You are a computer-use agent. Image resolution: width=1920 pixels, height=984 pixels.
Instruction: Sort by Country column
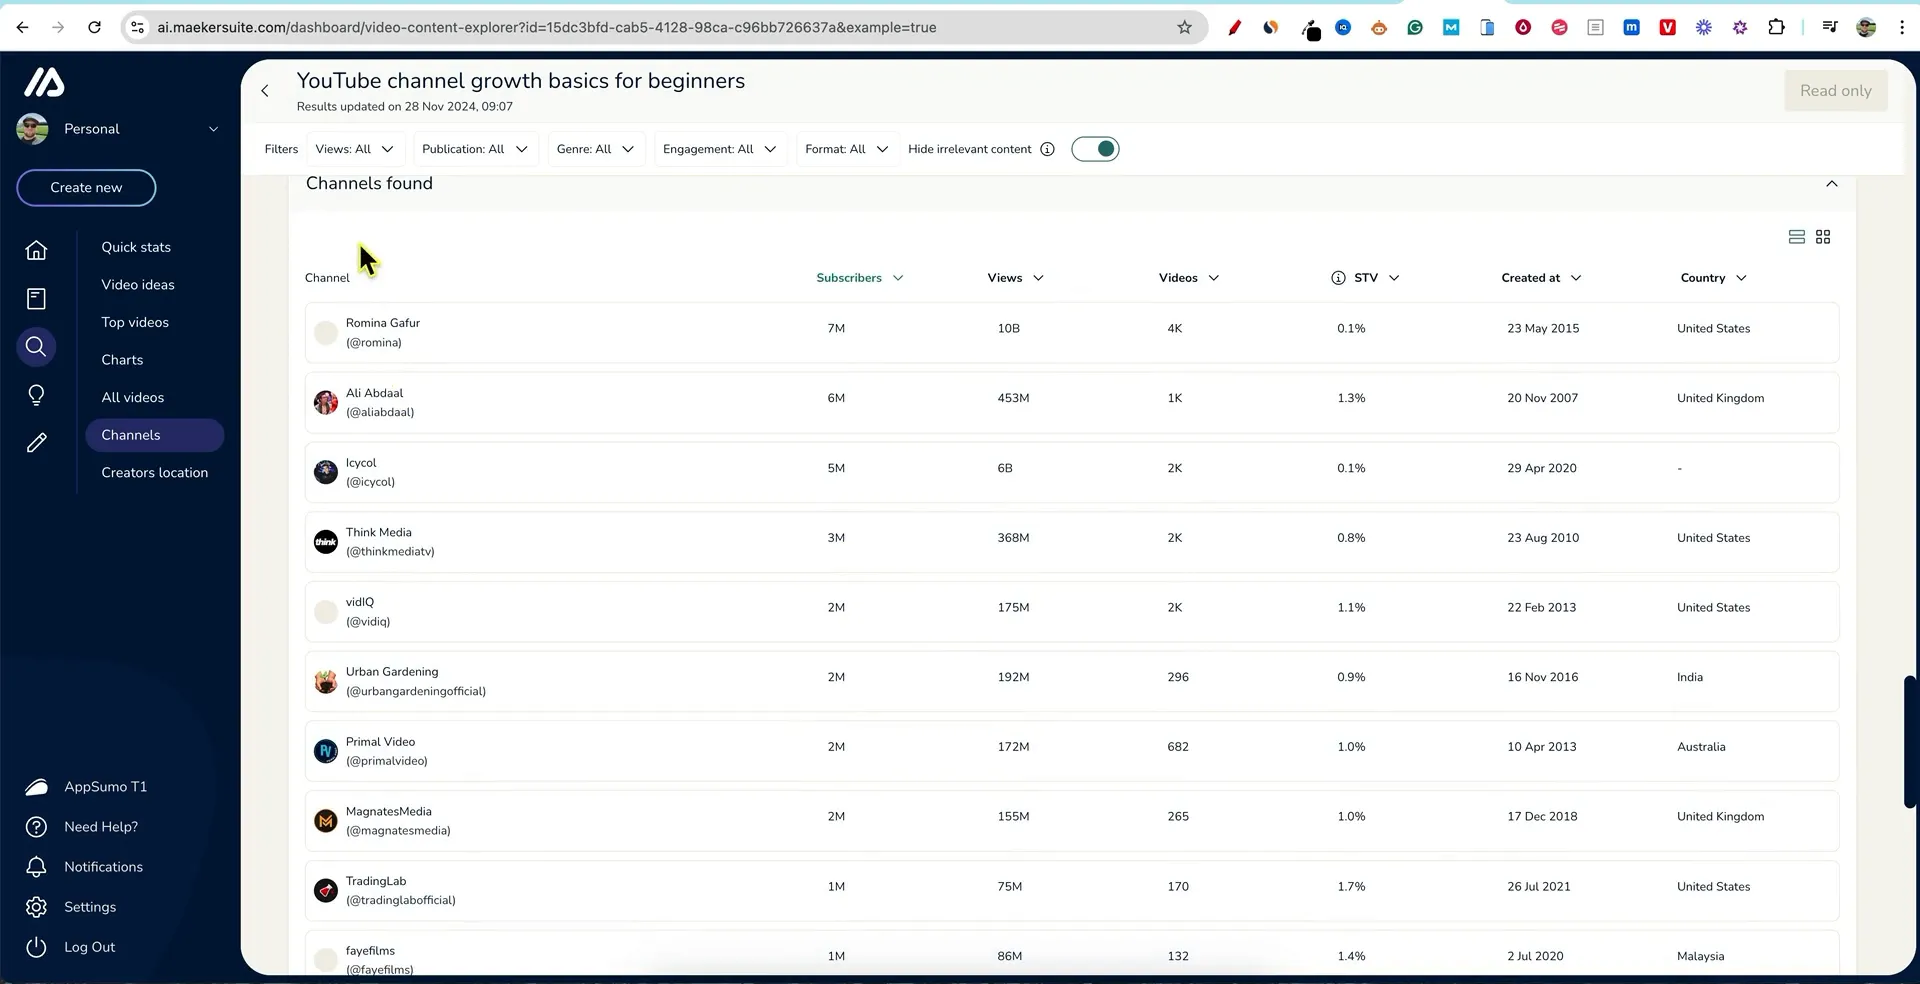(1713, 278)
